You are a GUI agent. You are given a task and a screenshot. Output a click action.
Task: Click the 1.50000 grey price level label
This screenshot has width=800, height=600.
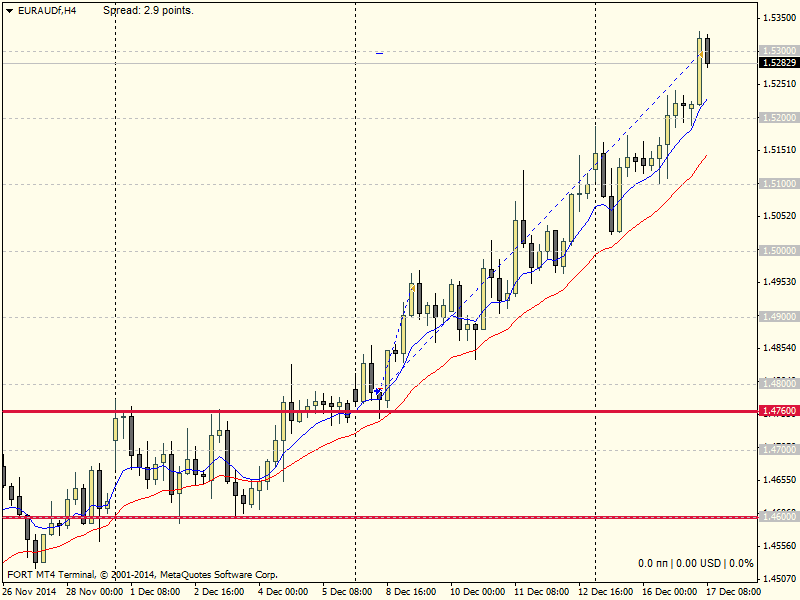point(779,251)
